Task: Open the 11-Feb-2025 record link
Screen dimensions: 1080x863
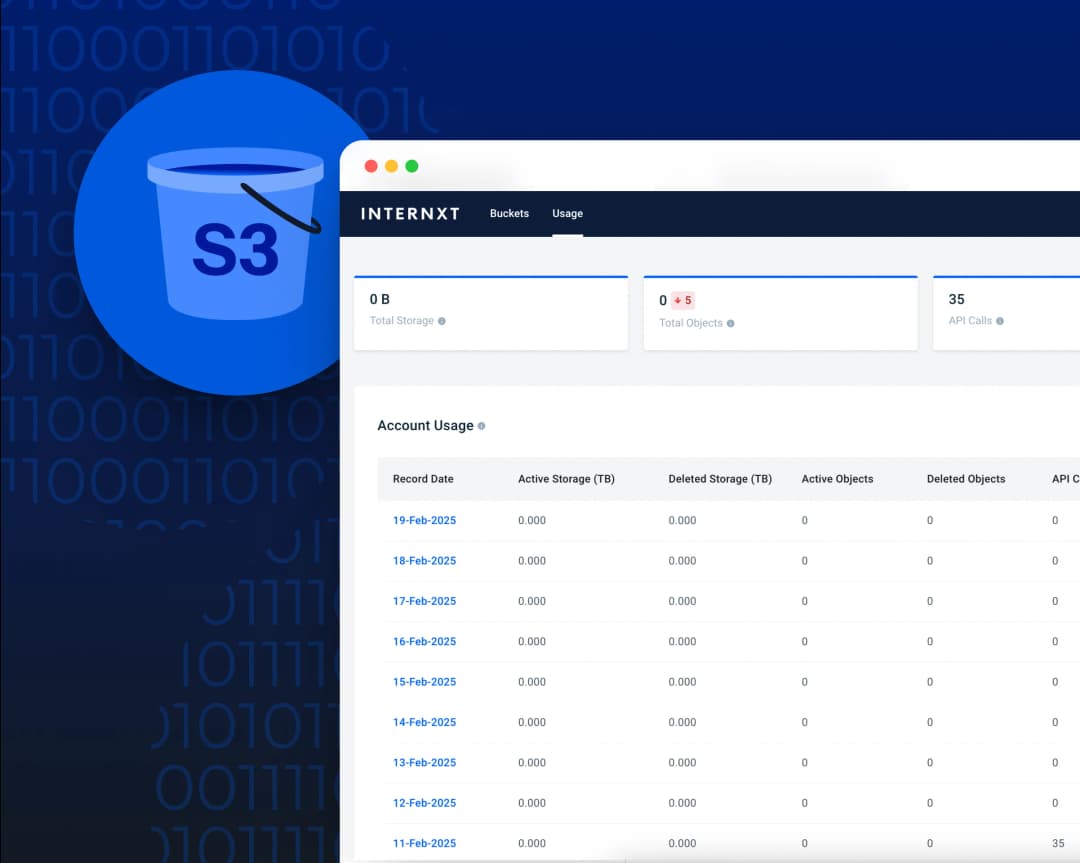Action: pos(424,843)
